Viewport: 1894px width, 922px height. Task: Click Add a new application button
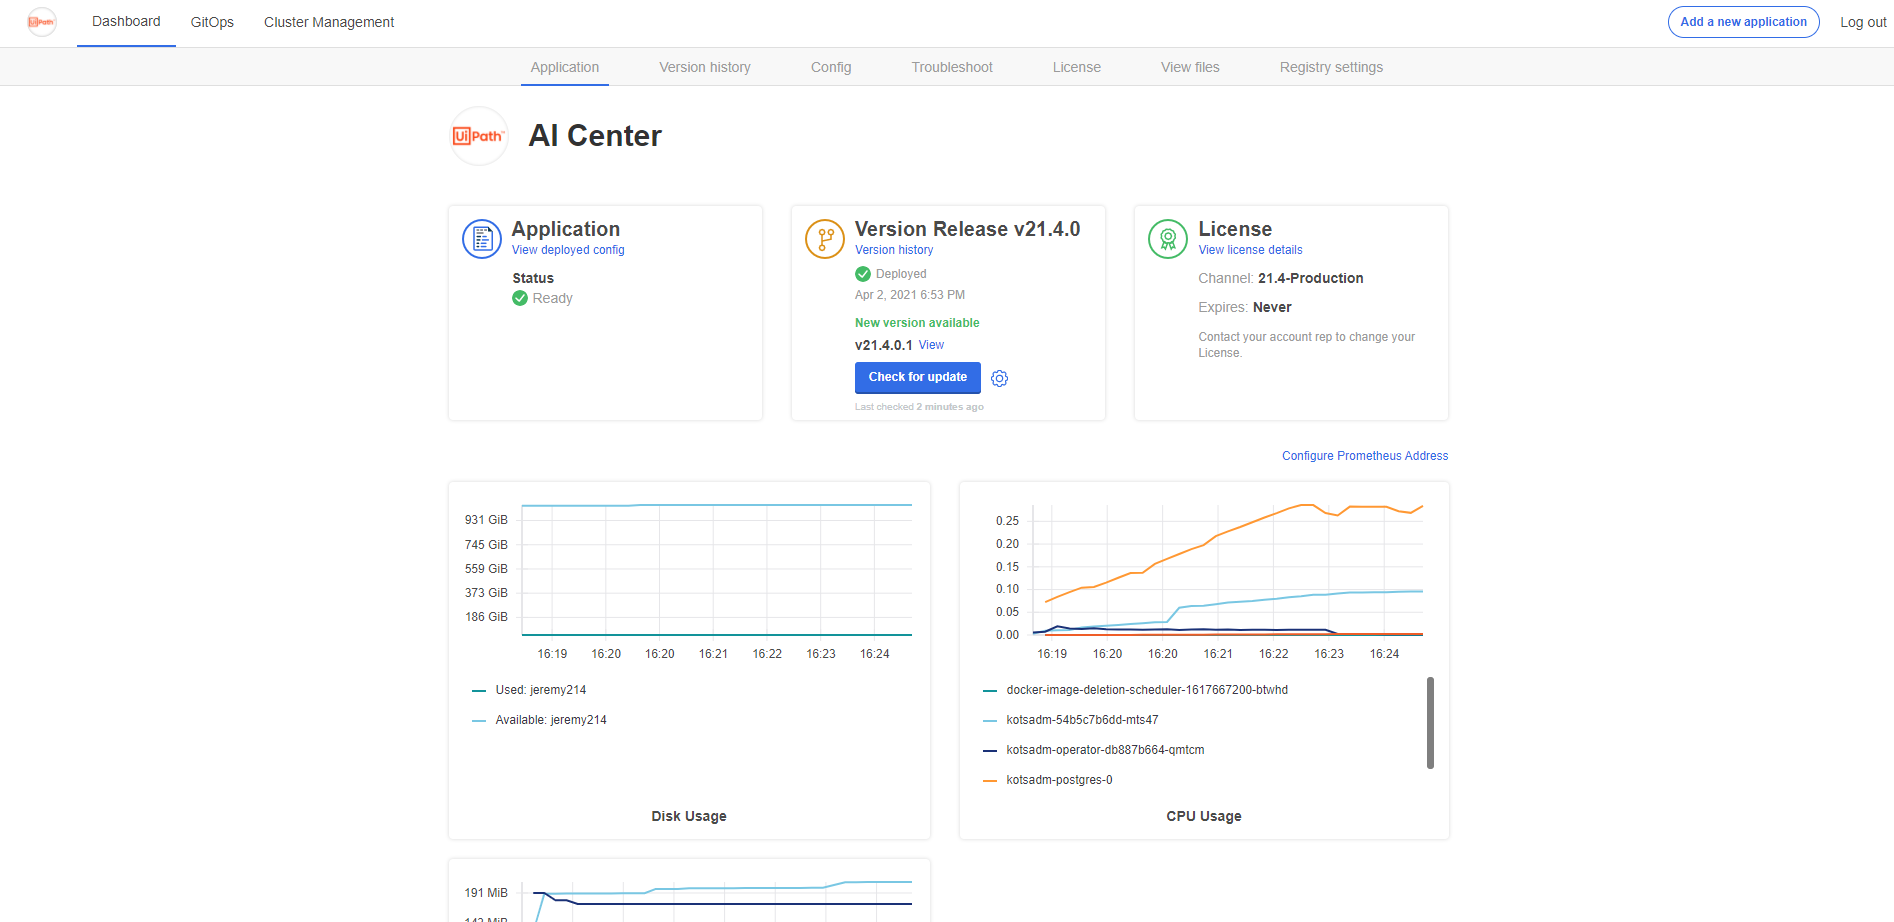point(1744,22)
